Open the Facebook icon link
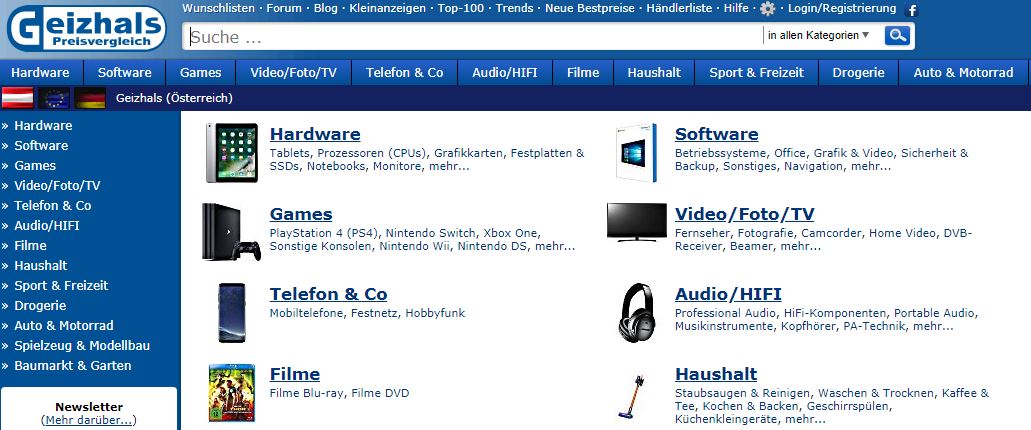 click(911, 10)
